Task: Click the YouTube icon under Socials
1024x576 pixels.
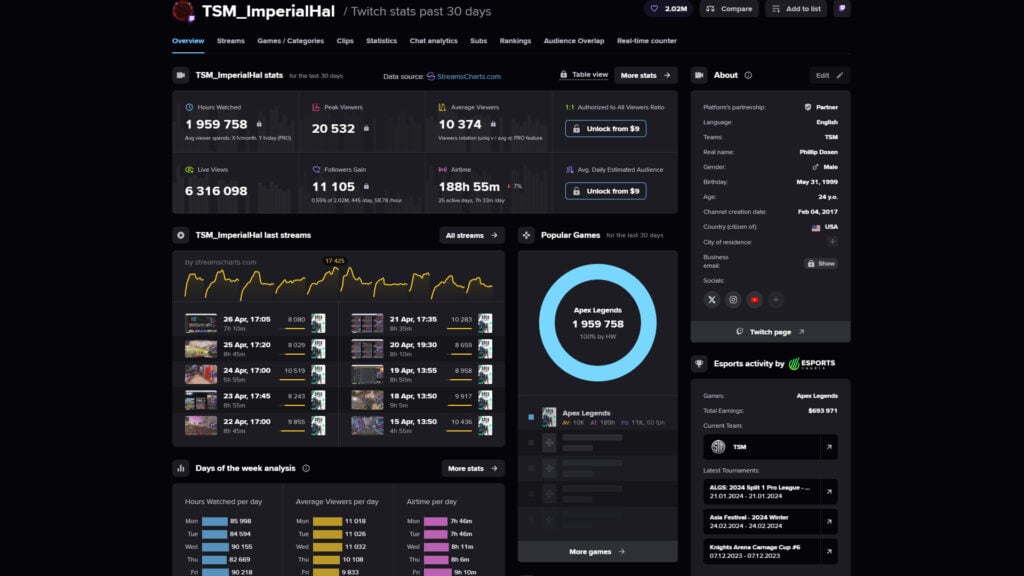Action: pos(754,299)
